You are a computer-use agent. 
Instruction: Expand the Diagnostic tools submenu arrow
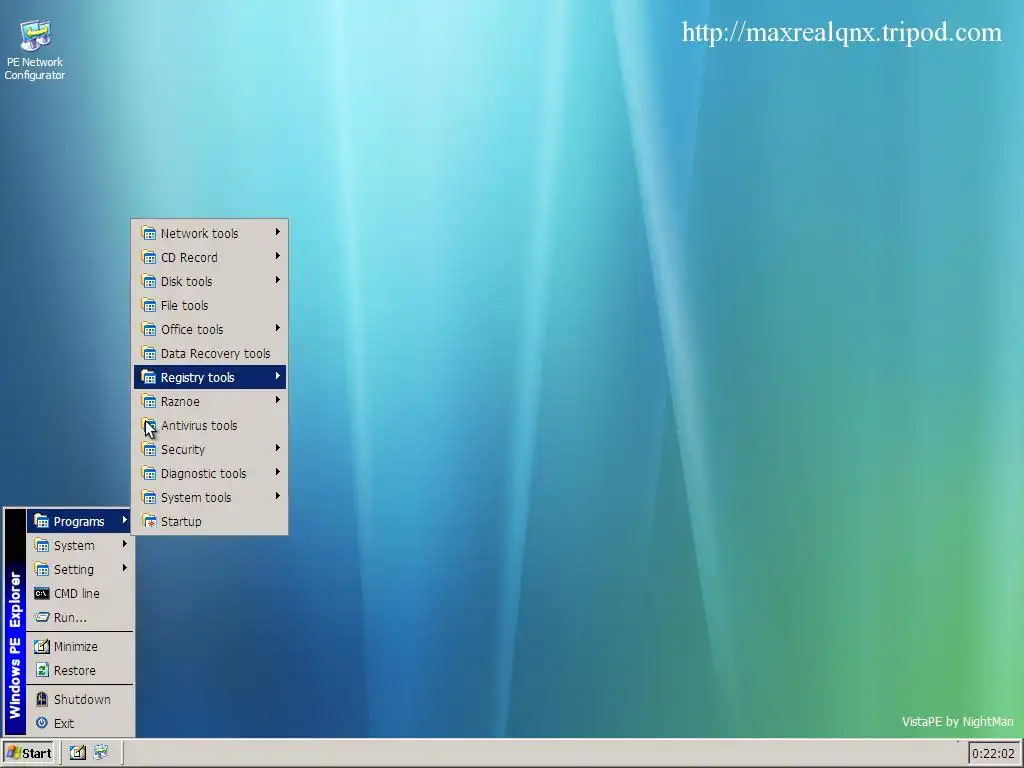(278, 472)
